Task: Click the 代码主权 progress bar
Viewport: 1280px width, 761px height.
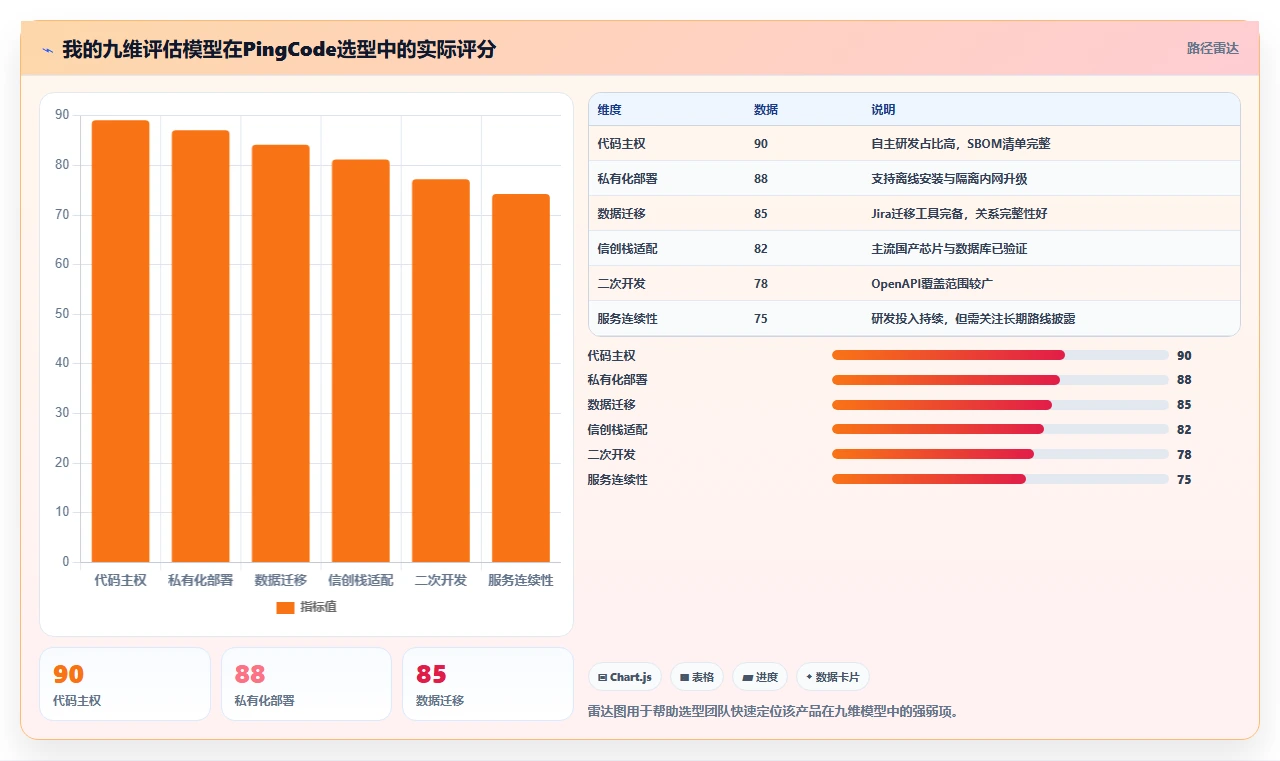Action: point(1000,355)
